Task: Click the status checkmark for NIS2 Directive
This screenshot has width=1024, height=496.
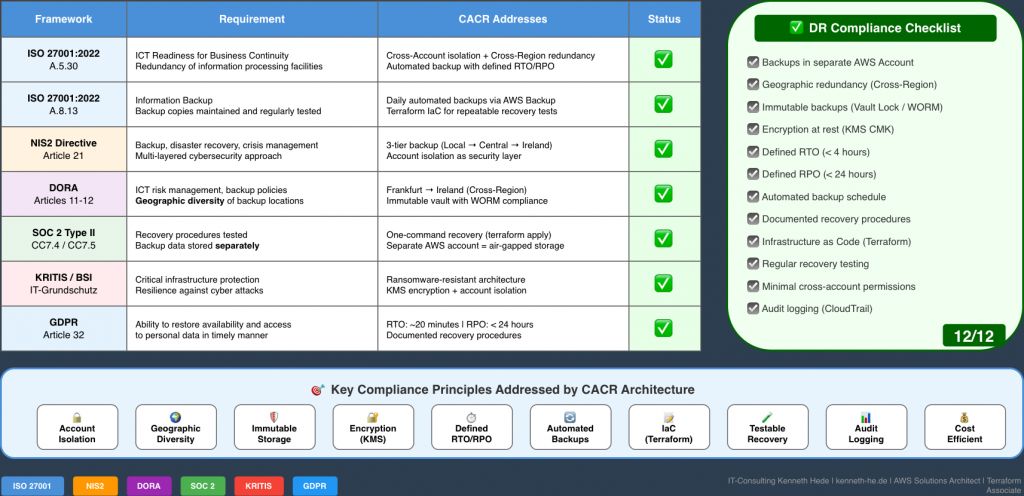Action: [663, 149]
